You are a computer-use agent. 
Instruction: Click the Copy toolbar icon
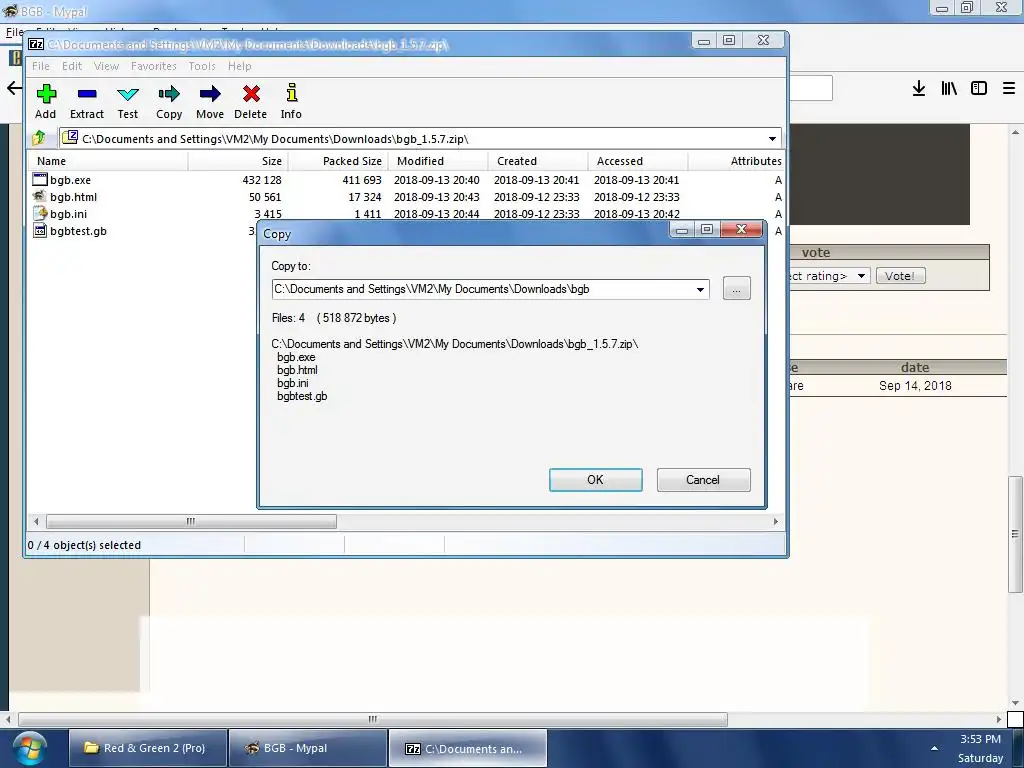tap(168, 94)
